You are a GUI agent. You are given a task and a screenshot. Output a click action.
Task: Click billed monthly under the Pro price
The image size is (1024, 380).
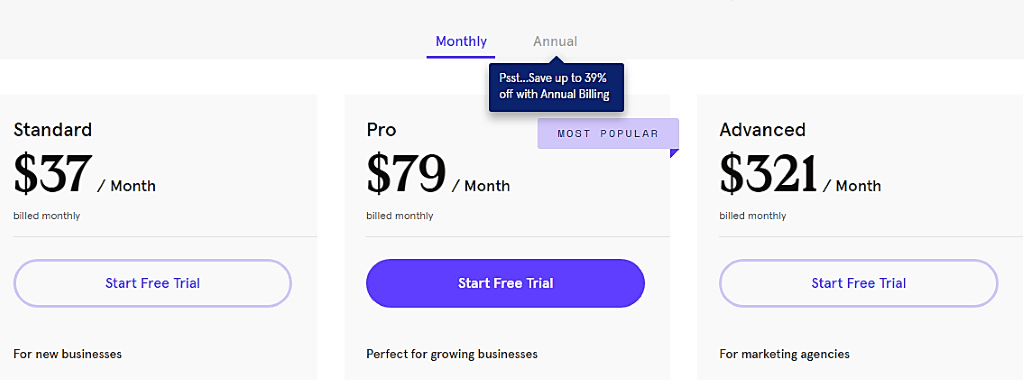[x=400, y=215]
